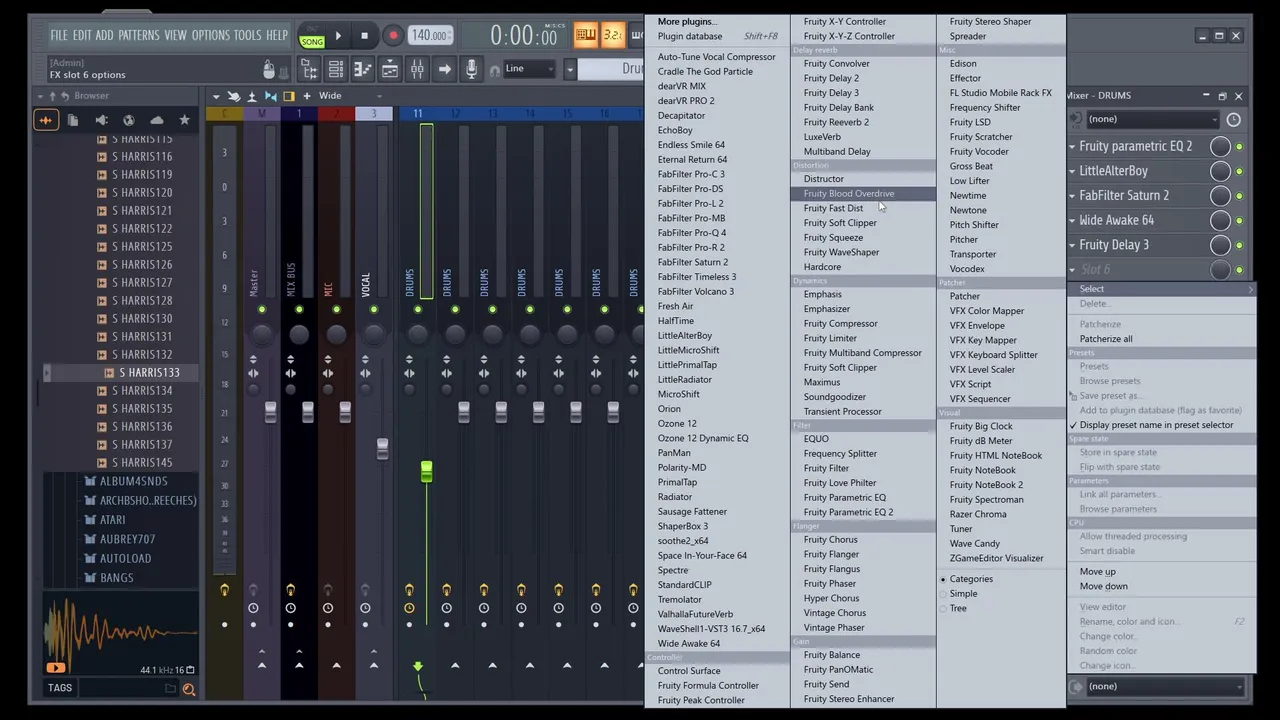
Task: Click the mixer latency clock icon
Action: click(x=1234, y=119)
